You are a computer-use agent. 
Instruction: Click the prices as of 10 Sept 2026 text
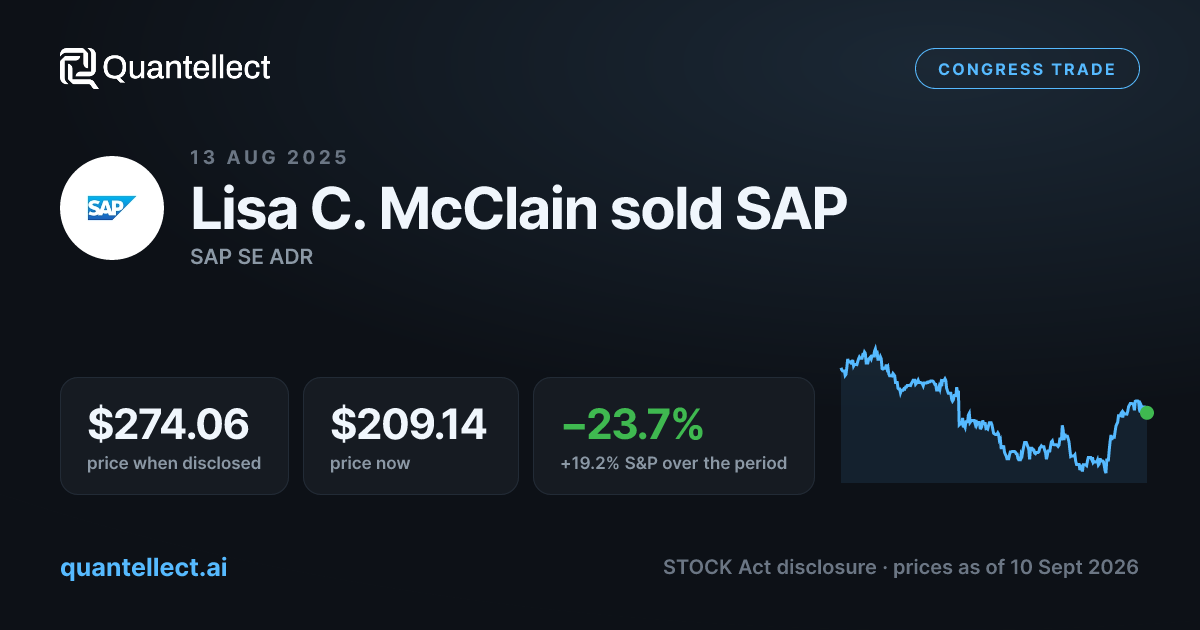click(1015, 567)
